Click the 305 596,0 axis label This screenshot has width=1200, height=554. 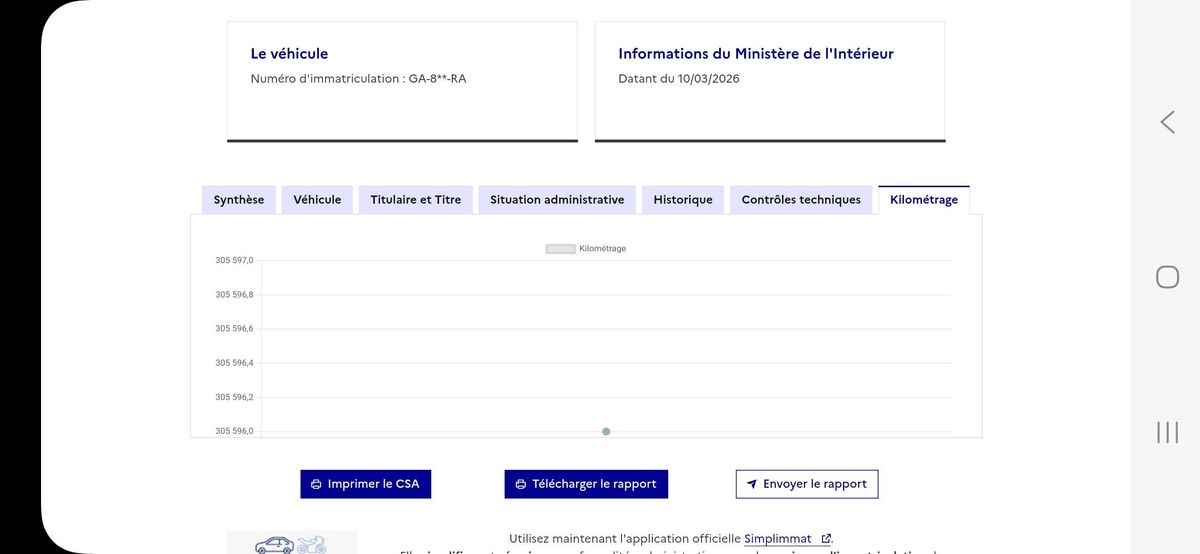(x=234, y=431)
